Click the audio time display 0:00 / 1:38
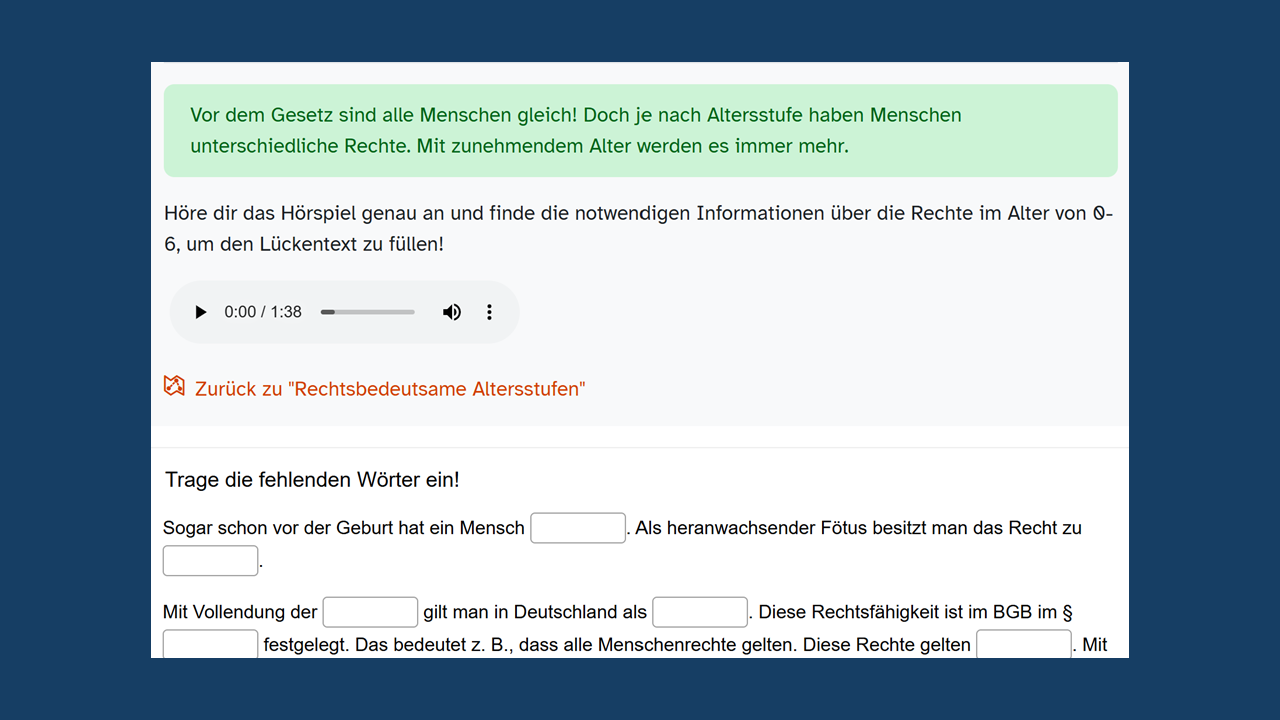The width and height of the screenshot is (1280, 720). coord(263,312)
